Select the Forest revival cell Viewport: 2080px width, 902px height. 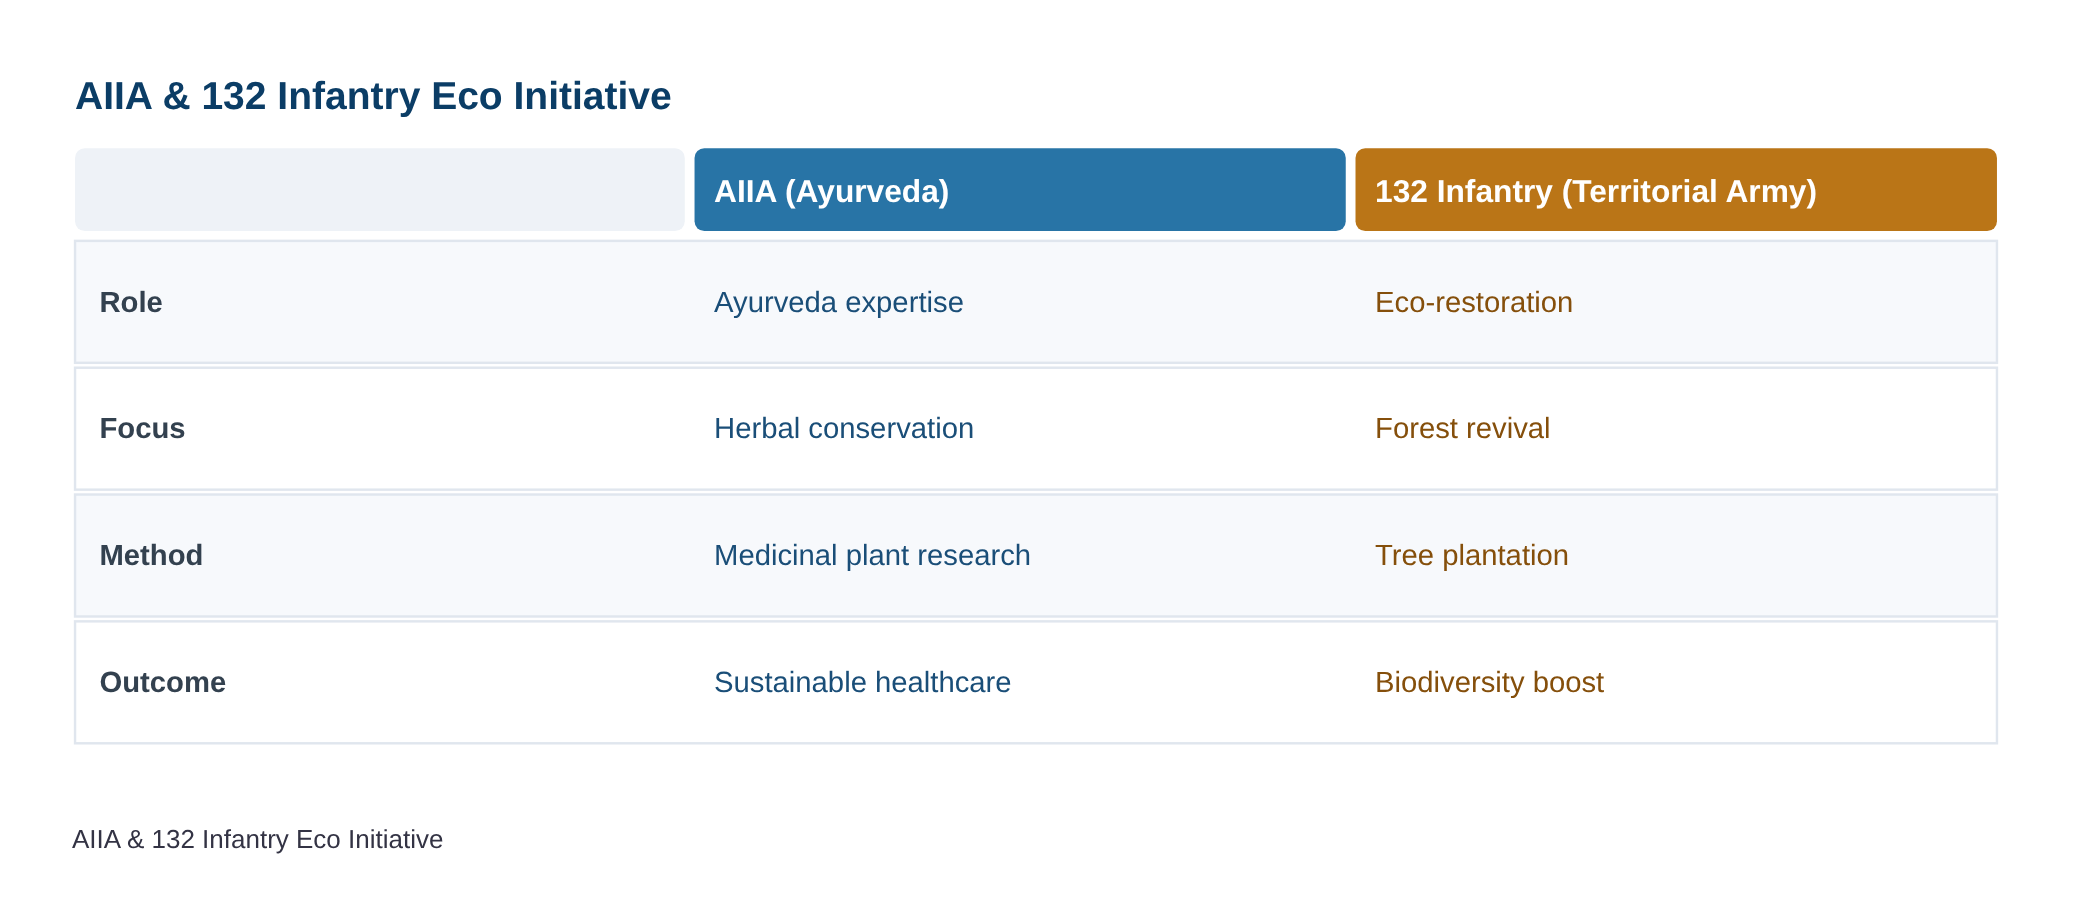click(x=1462, y=428)
